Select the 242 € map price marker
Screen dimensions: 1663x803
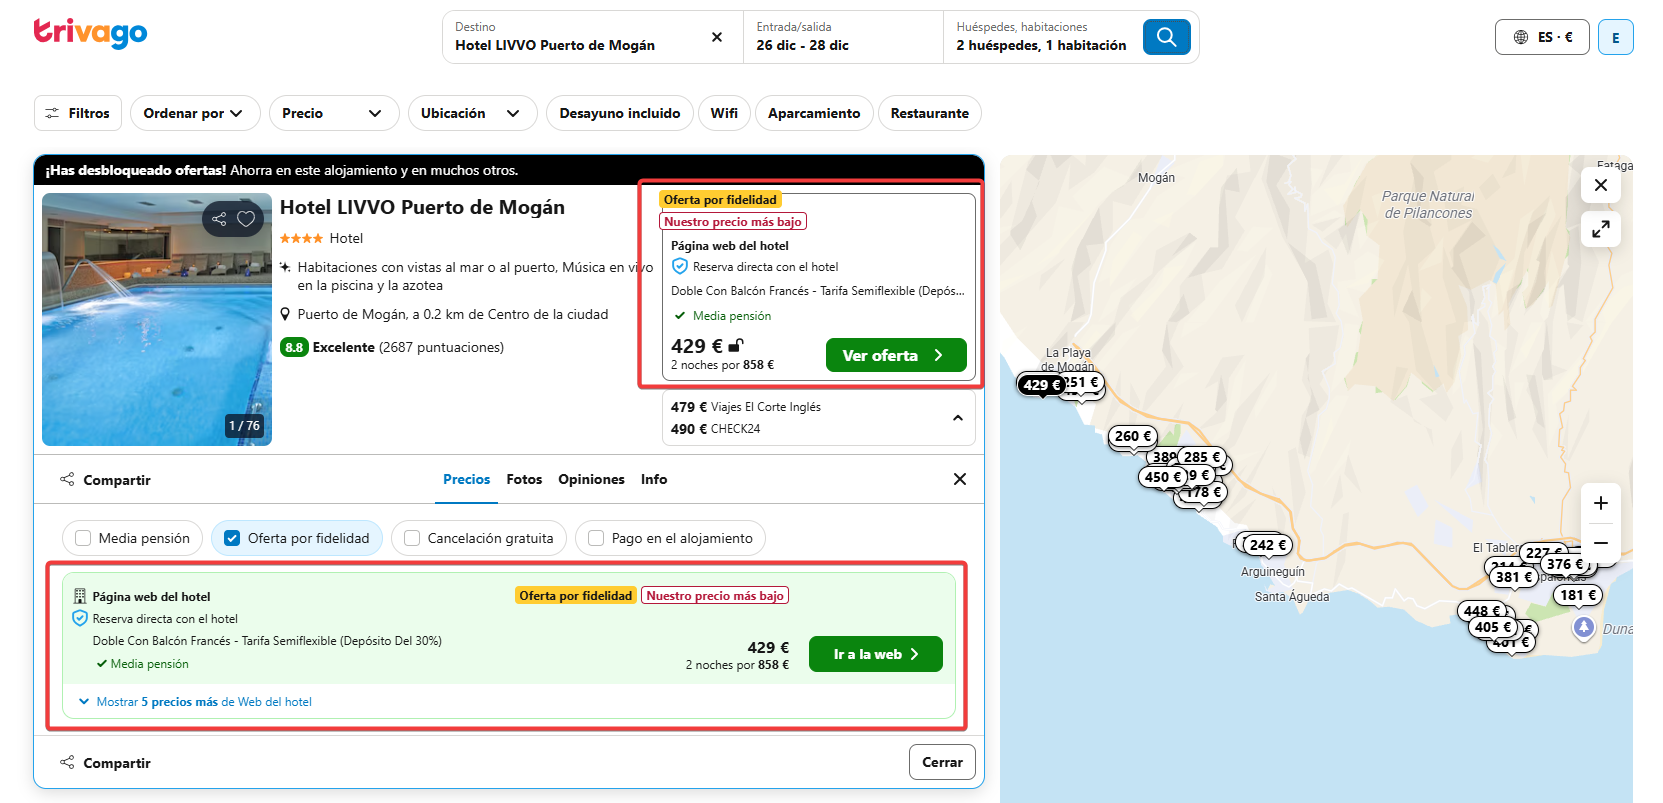click(x=1268, y=545)
